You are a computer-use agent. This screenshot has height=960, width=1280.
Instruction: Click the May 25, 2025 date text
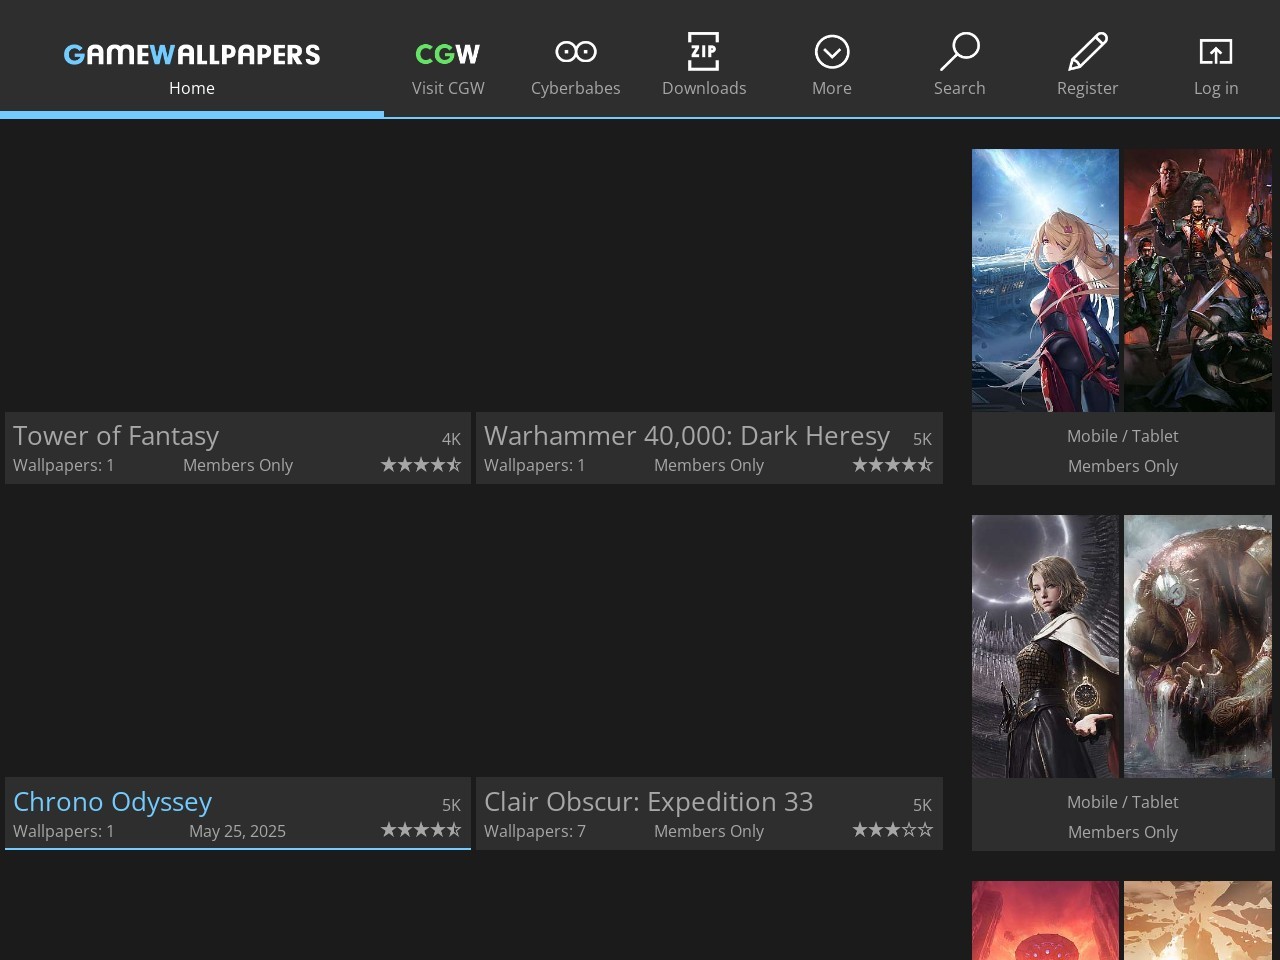[238, 831]
